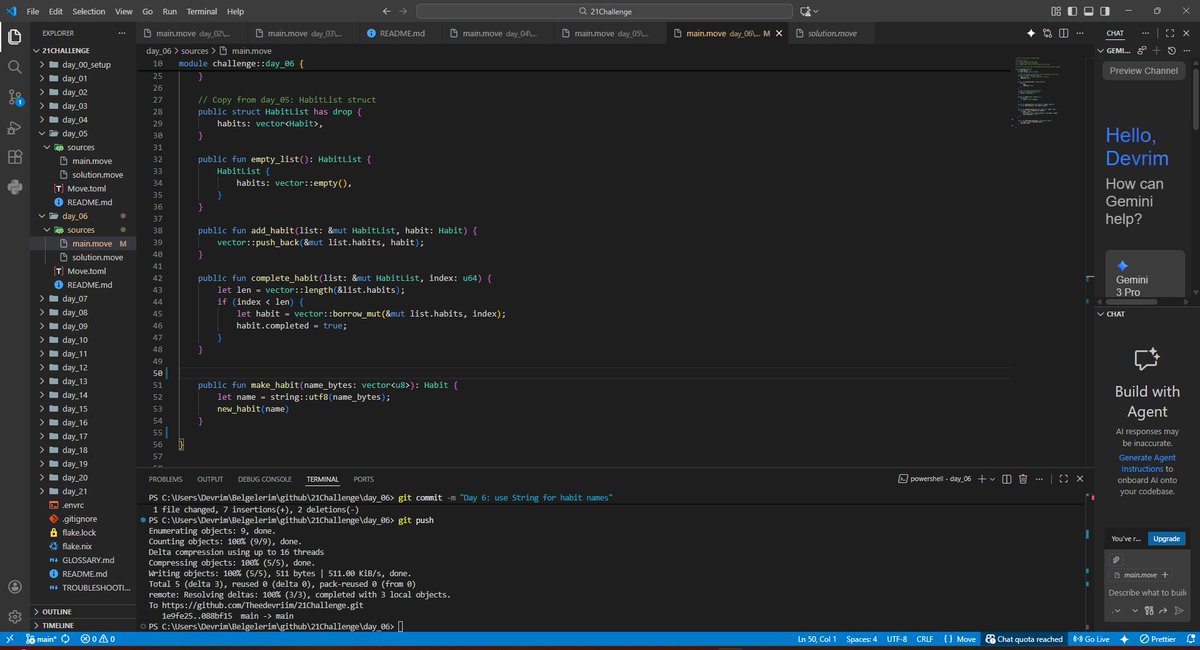1200x650 pixels.
Task: Open editor More Actions ellipsis menu
Action: coord(1082,33)
